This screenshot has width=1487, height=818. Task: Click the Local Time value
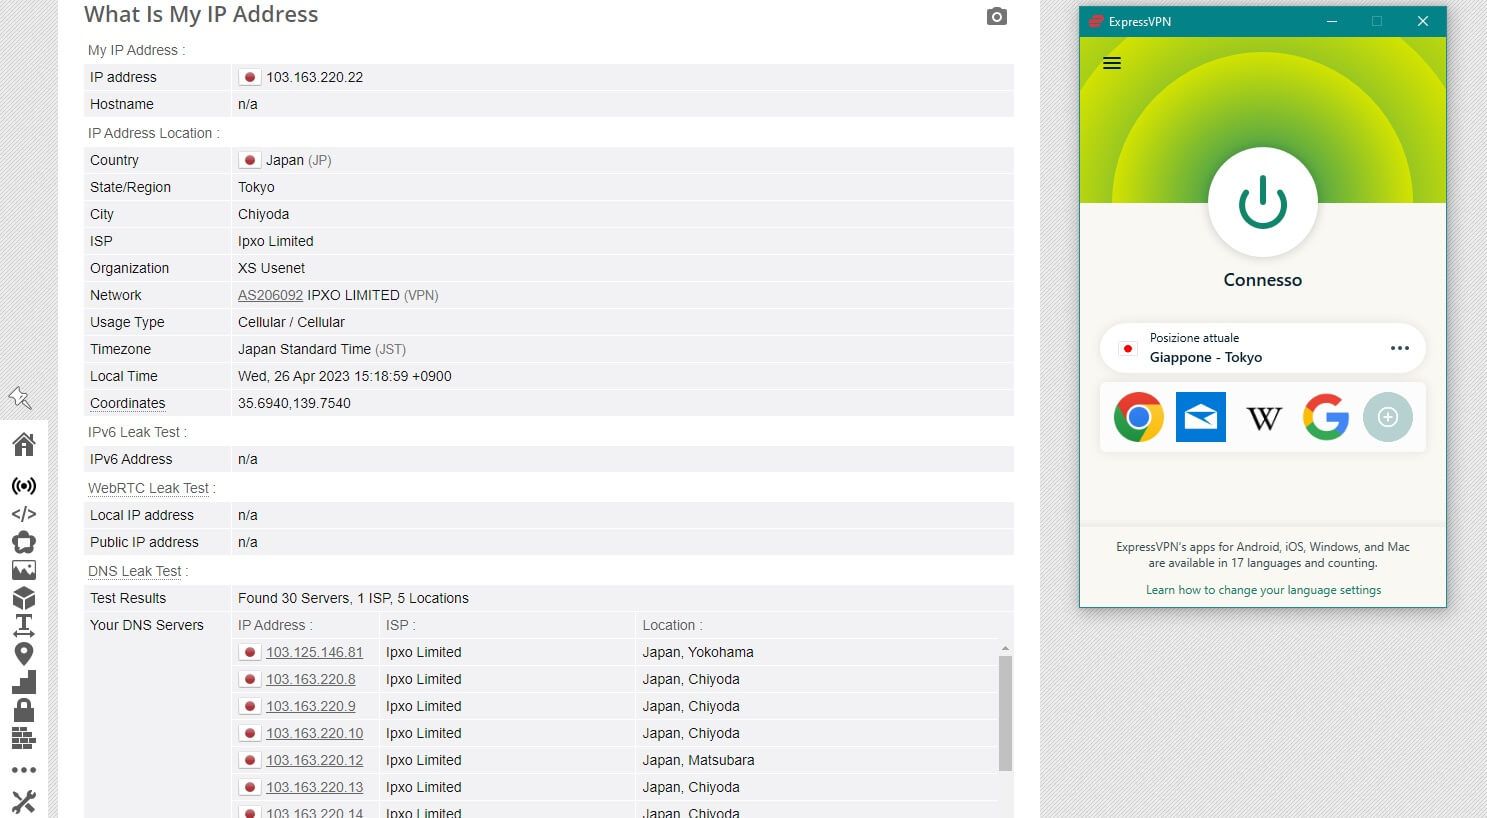click(344, 376)
